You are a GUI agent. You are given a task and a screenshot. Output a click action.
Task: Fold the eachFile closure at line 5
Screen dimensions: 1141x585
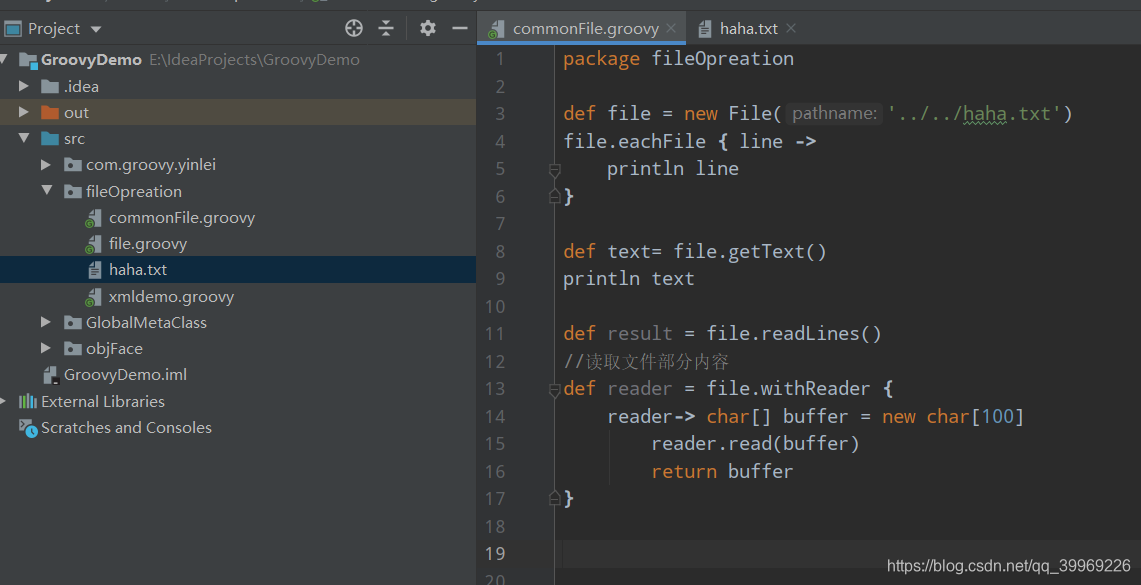click(555, 169)
